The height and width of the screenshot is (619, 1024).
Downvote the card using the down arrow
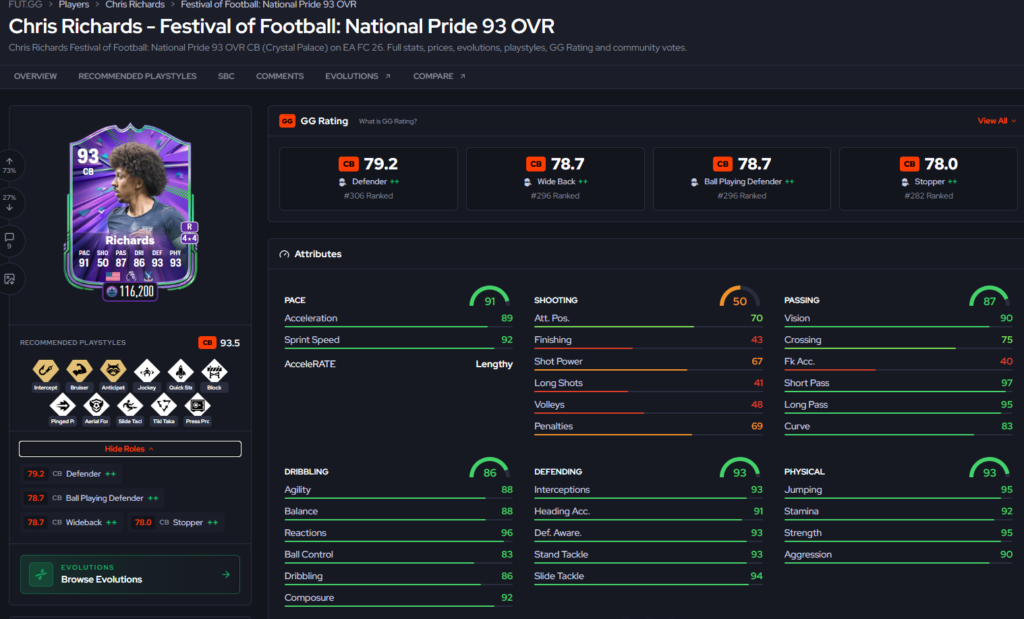[x=10, y=202]
